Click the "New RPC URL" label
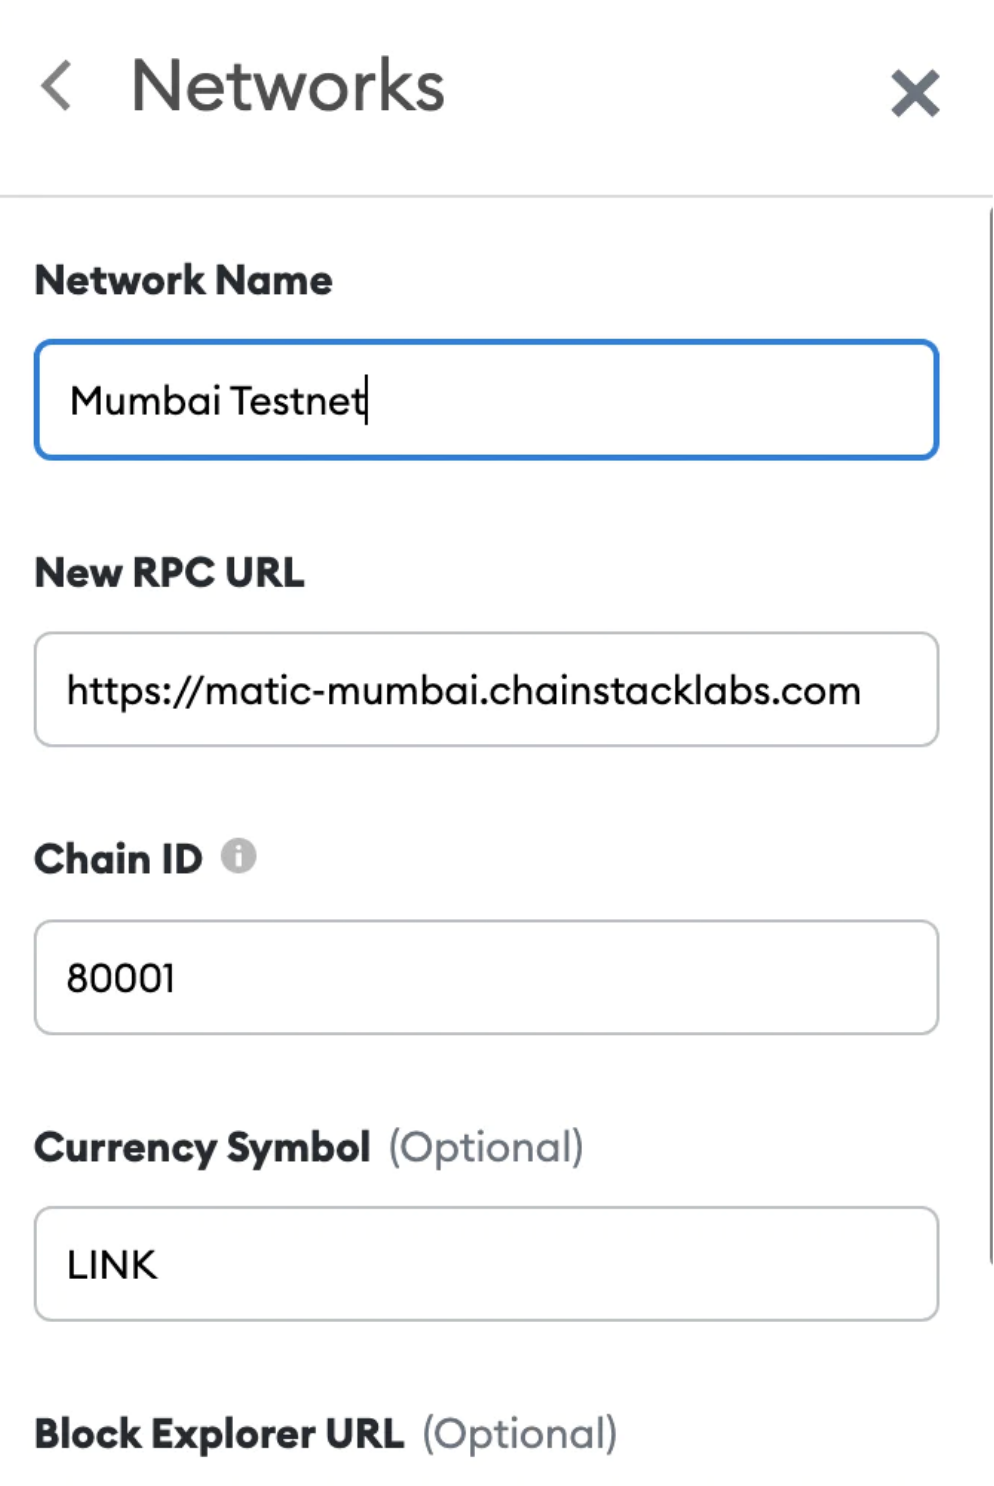 coord(169,573)
